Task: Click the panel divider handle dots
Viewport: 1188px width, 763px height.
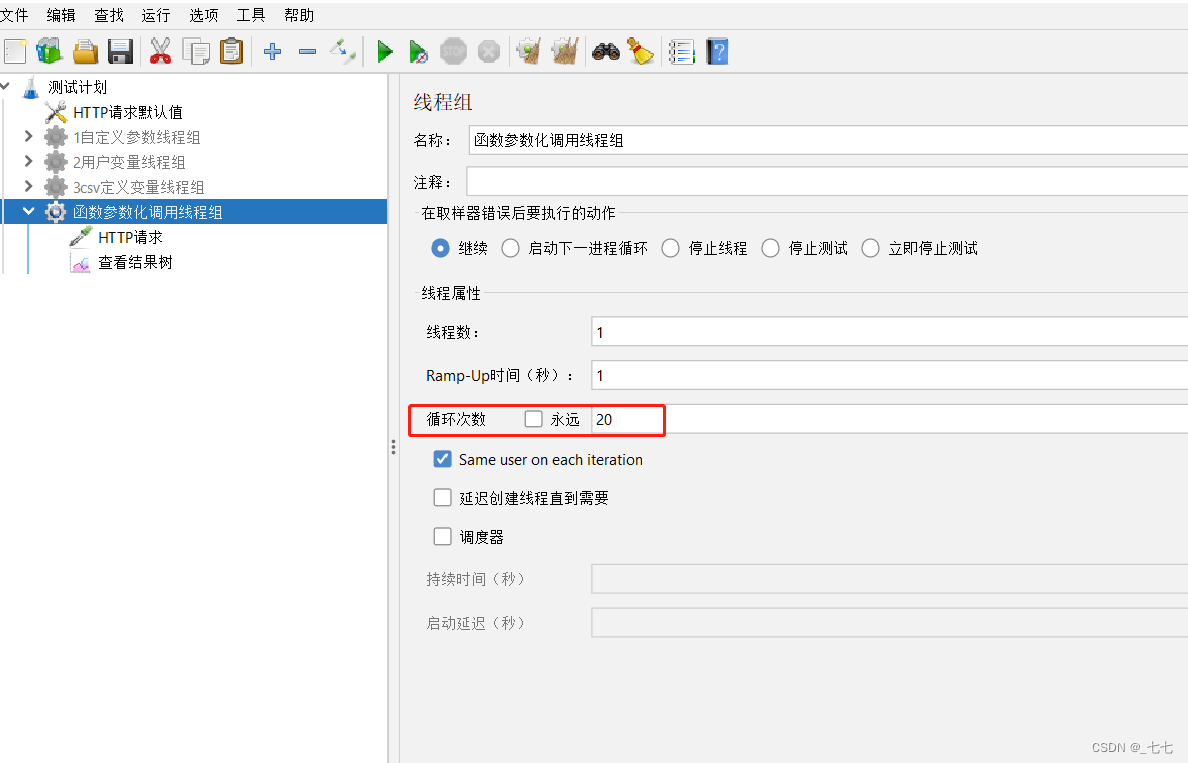Action: click(393, 447)
